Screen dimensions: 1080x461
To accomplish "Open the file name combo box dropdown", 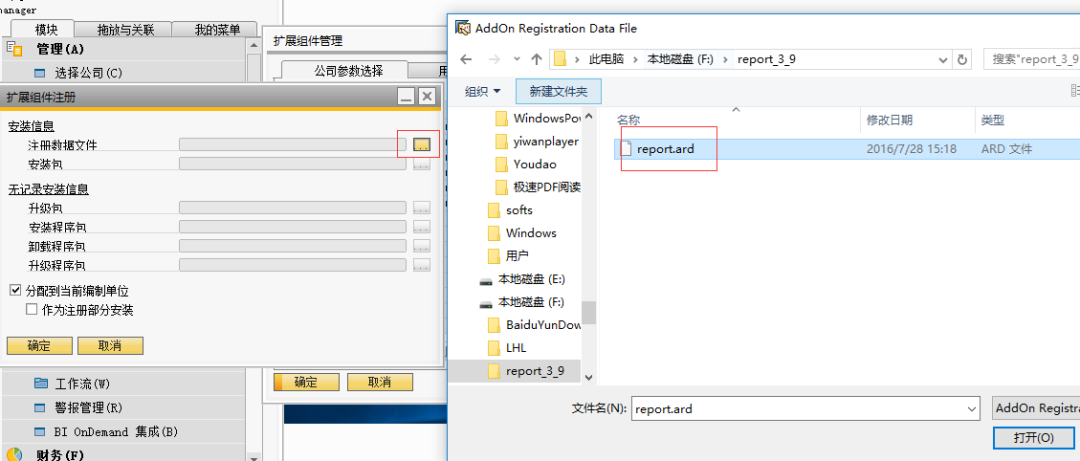I will (972, 409).
